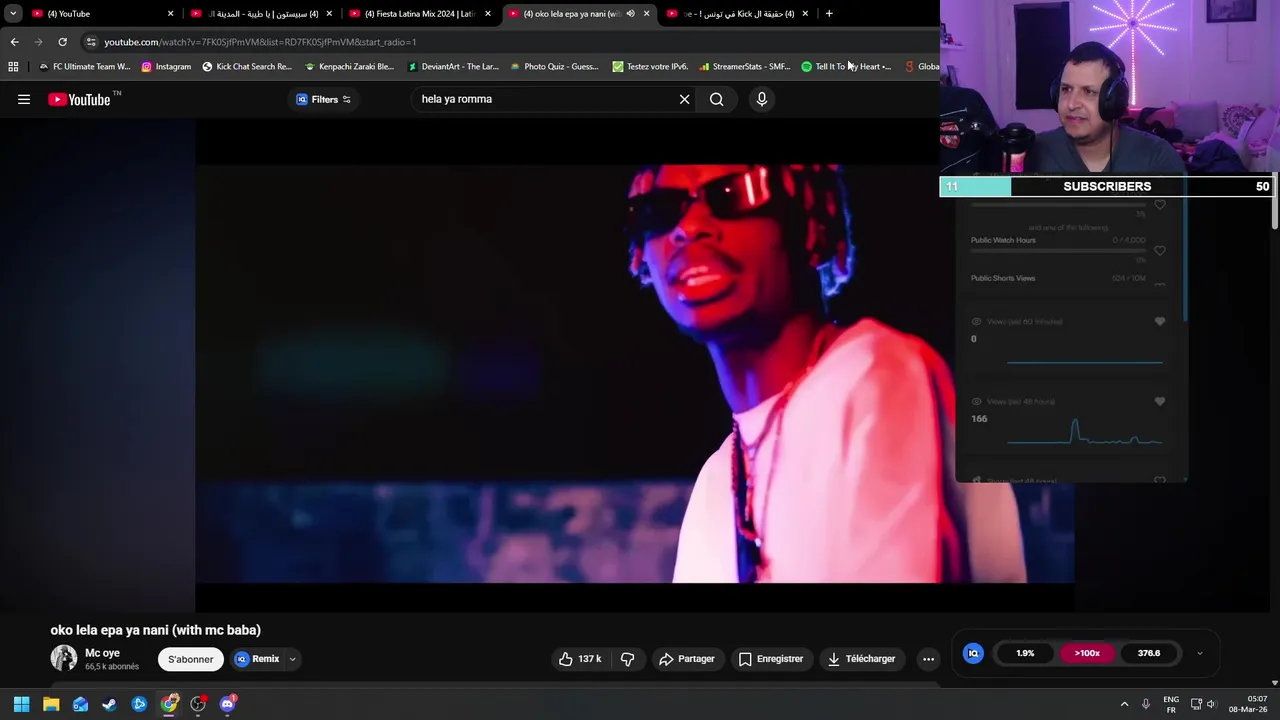The height and width of the screenshot is (720, 1280).
Task: Favorite the Views last 60 minutes heart
Action: [1160, 322]
